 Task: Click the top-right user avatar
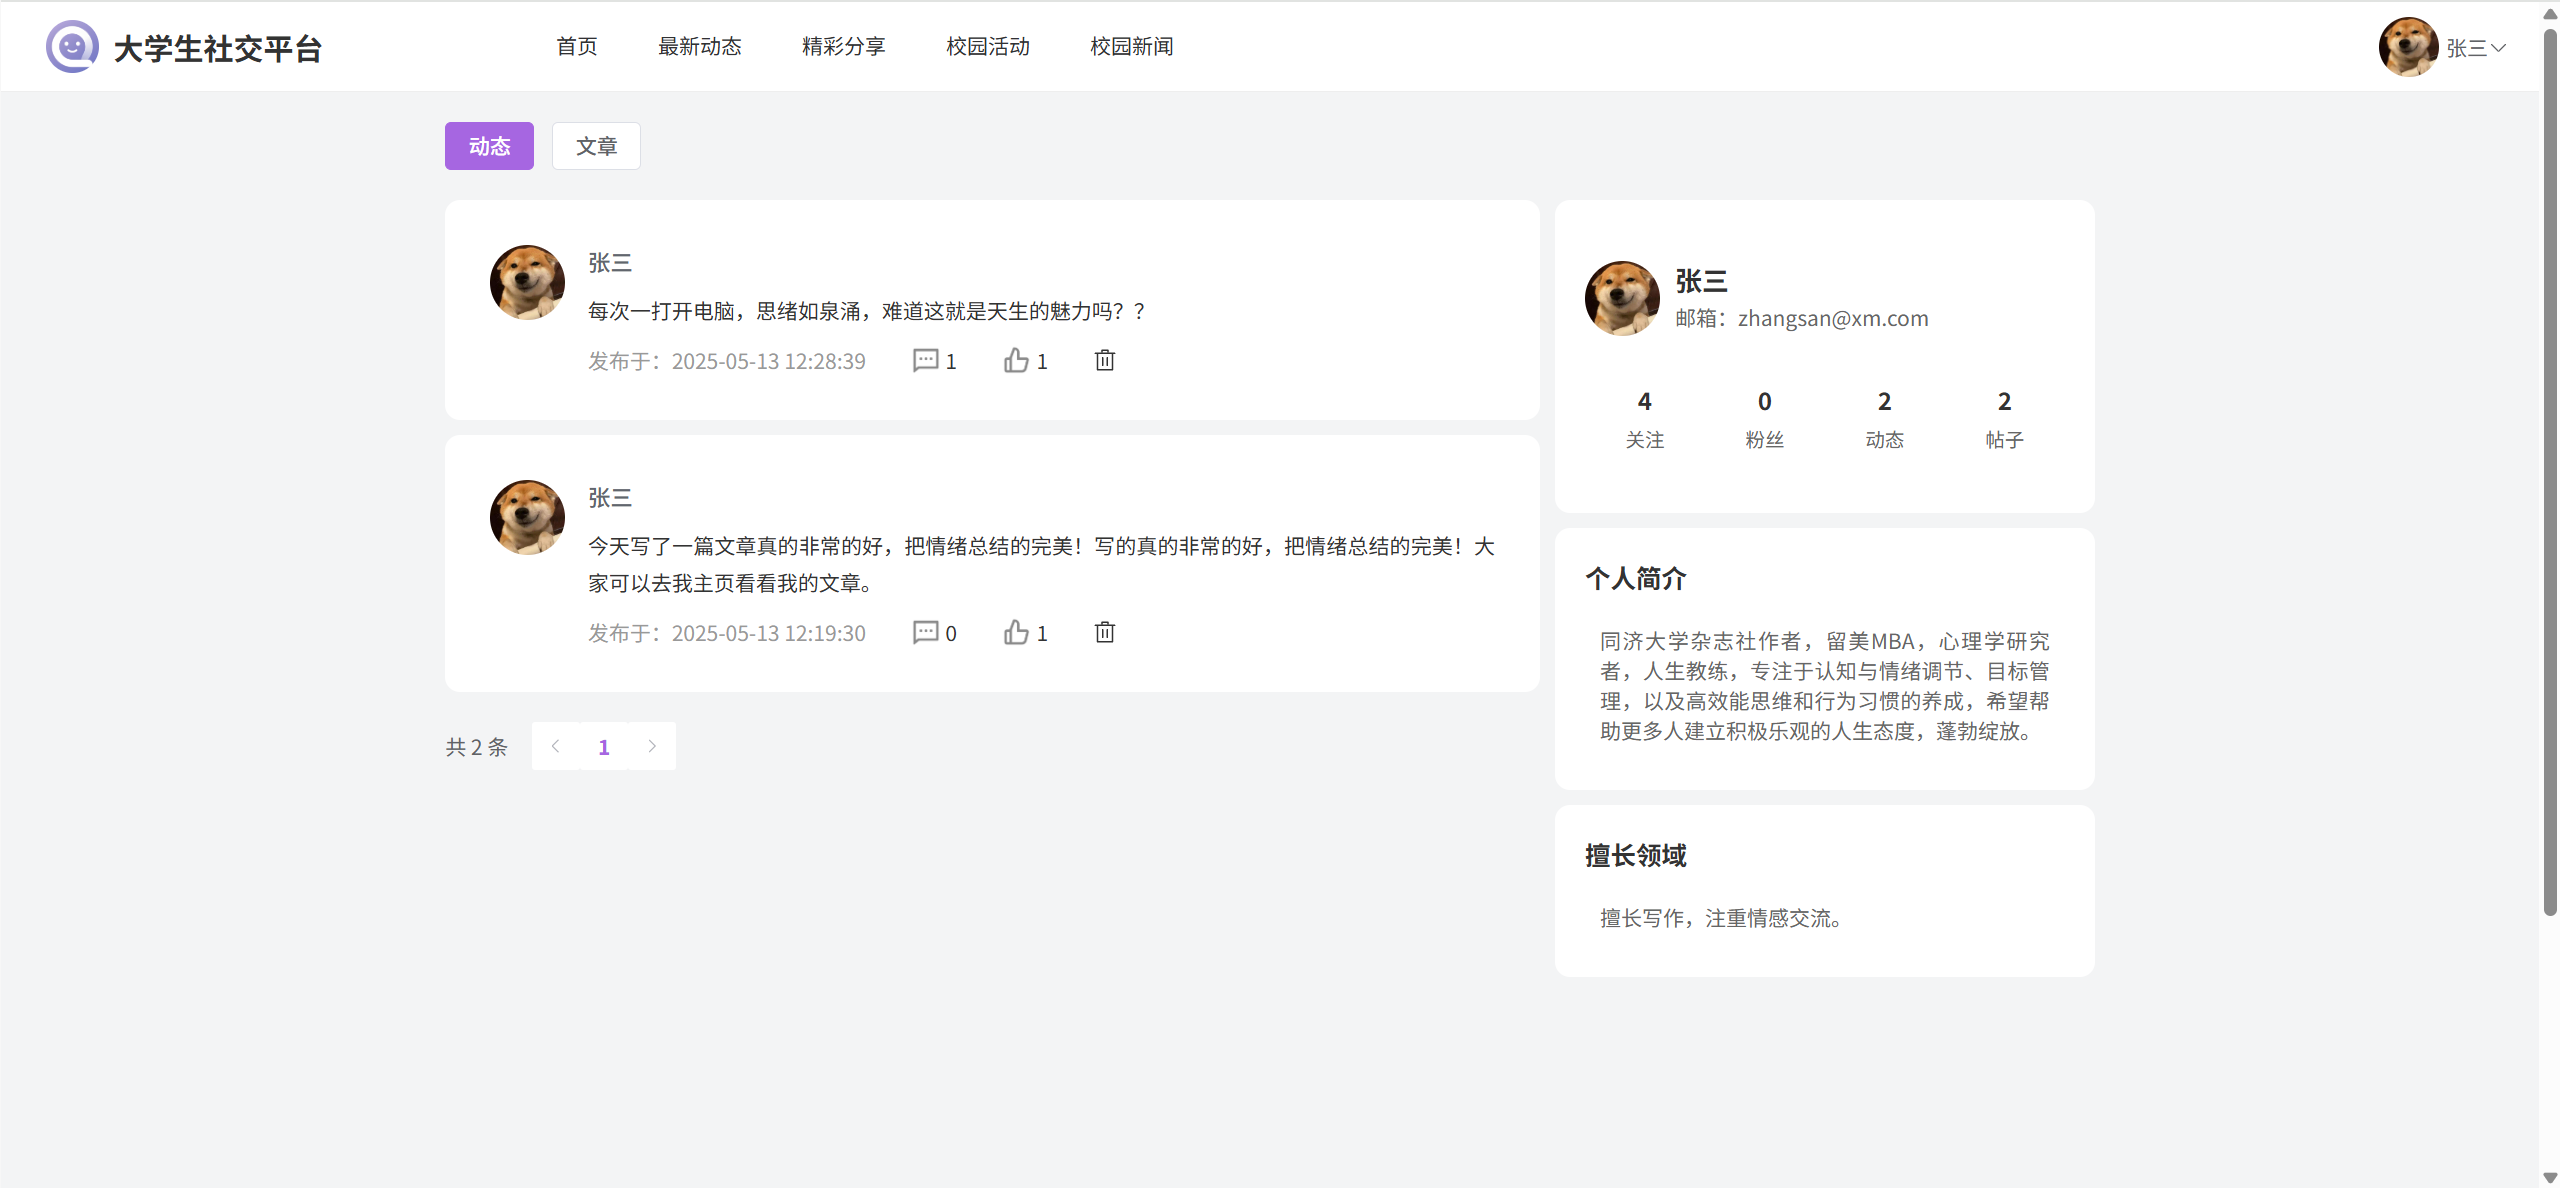click(2407, 47)
